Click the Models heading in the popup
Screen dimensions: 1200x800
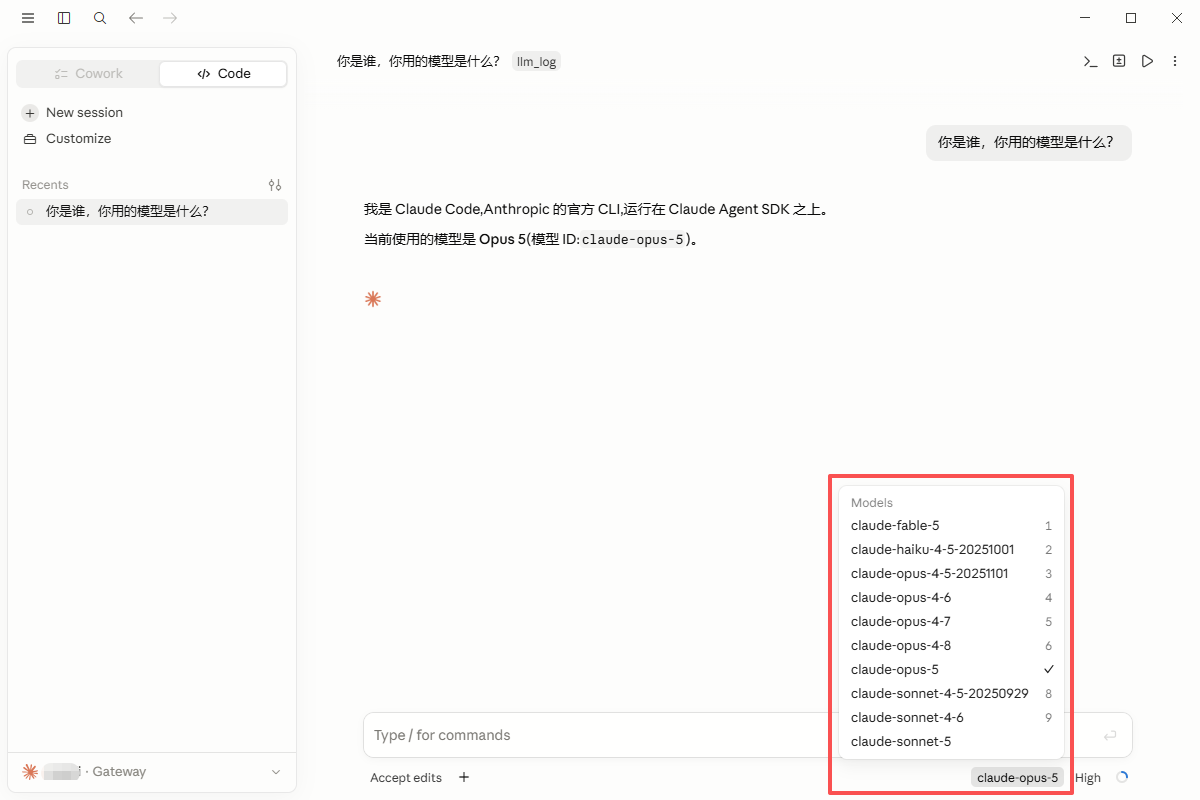(872, 503)
